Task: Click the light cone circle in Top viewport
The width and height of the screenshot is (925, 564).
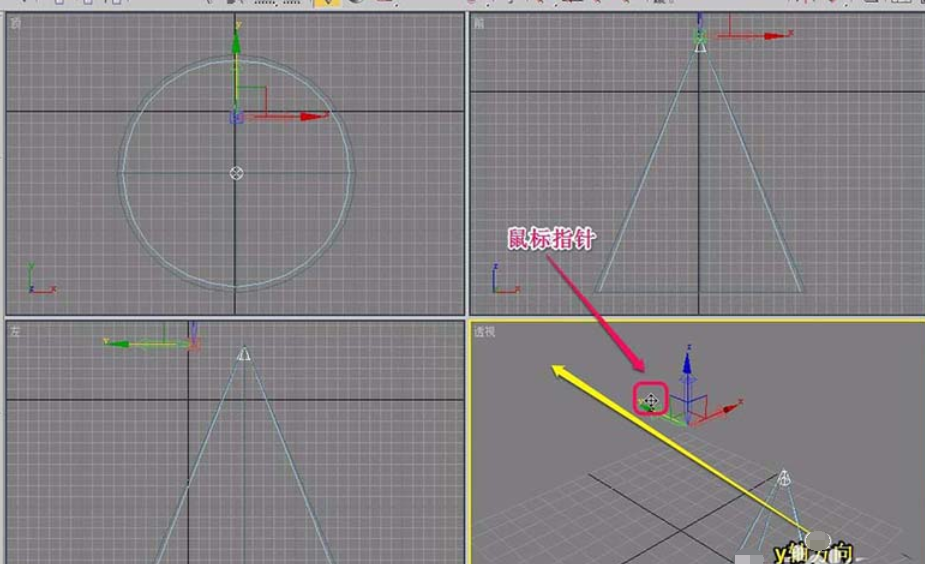Action: point(236,173)
